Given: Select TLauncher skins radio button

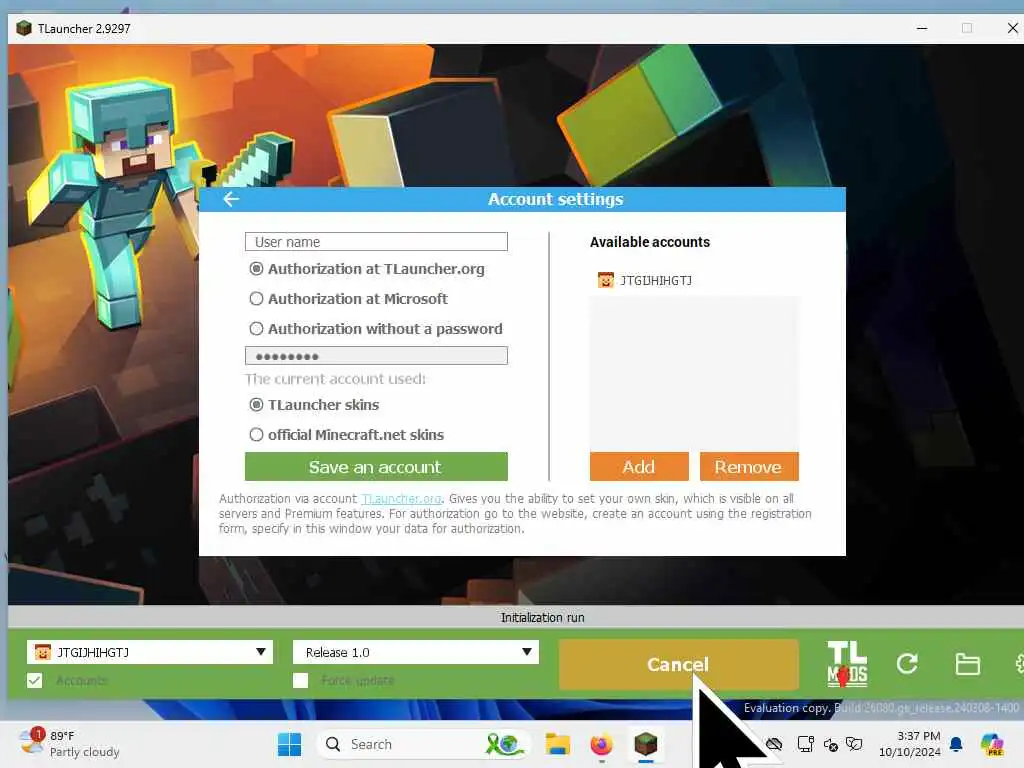Looking at the screenshot, I should pyautogui.click(x=256, y=405).
